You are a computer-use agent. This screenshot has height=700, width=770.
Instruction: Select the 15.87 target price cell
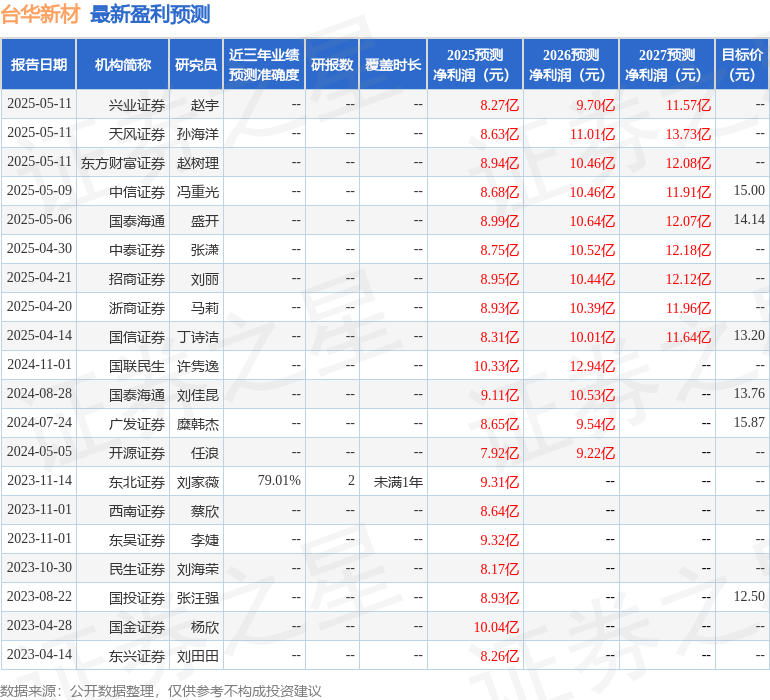coord(748,423)
